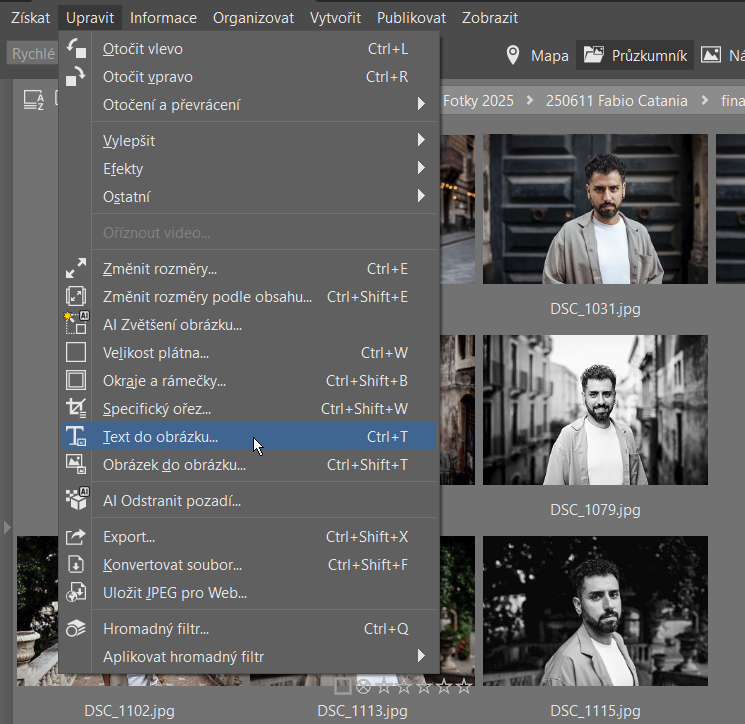The image size is (745, 724).
Task: Switch to the Průzkumník view
Action: coord(636,56)
